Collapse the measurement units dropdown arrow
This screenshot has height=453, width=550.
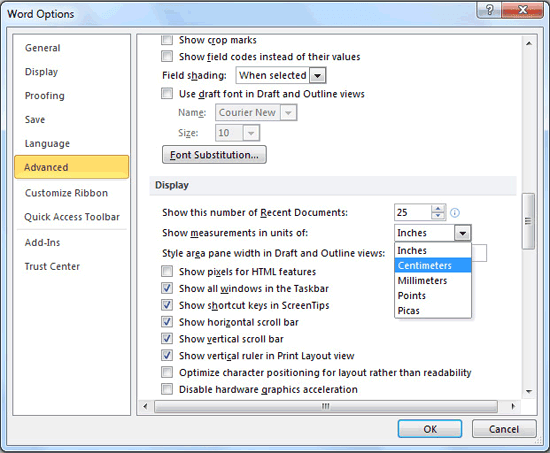463,233
